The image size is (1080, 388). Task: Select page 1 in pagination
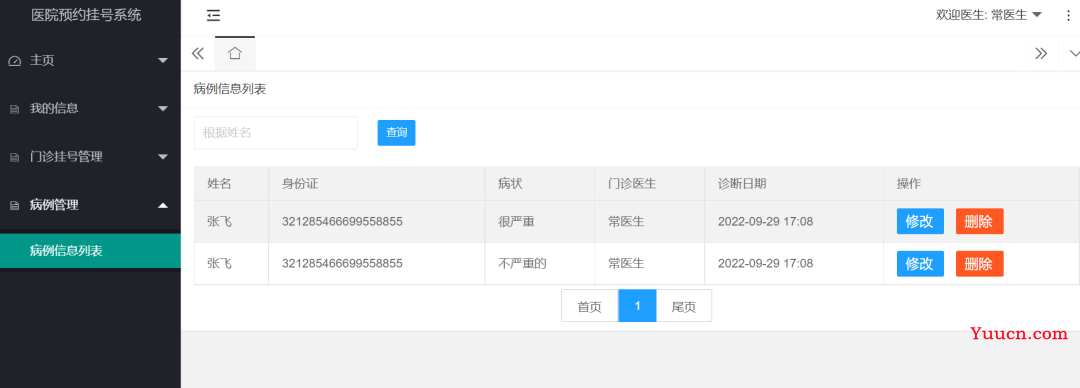tap(637, 306)
